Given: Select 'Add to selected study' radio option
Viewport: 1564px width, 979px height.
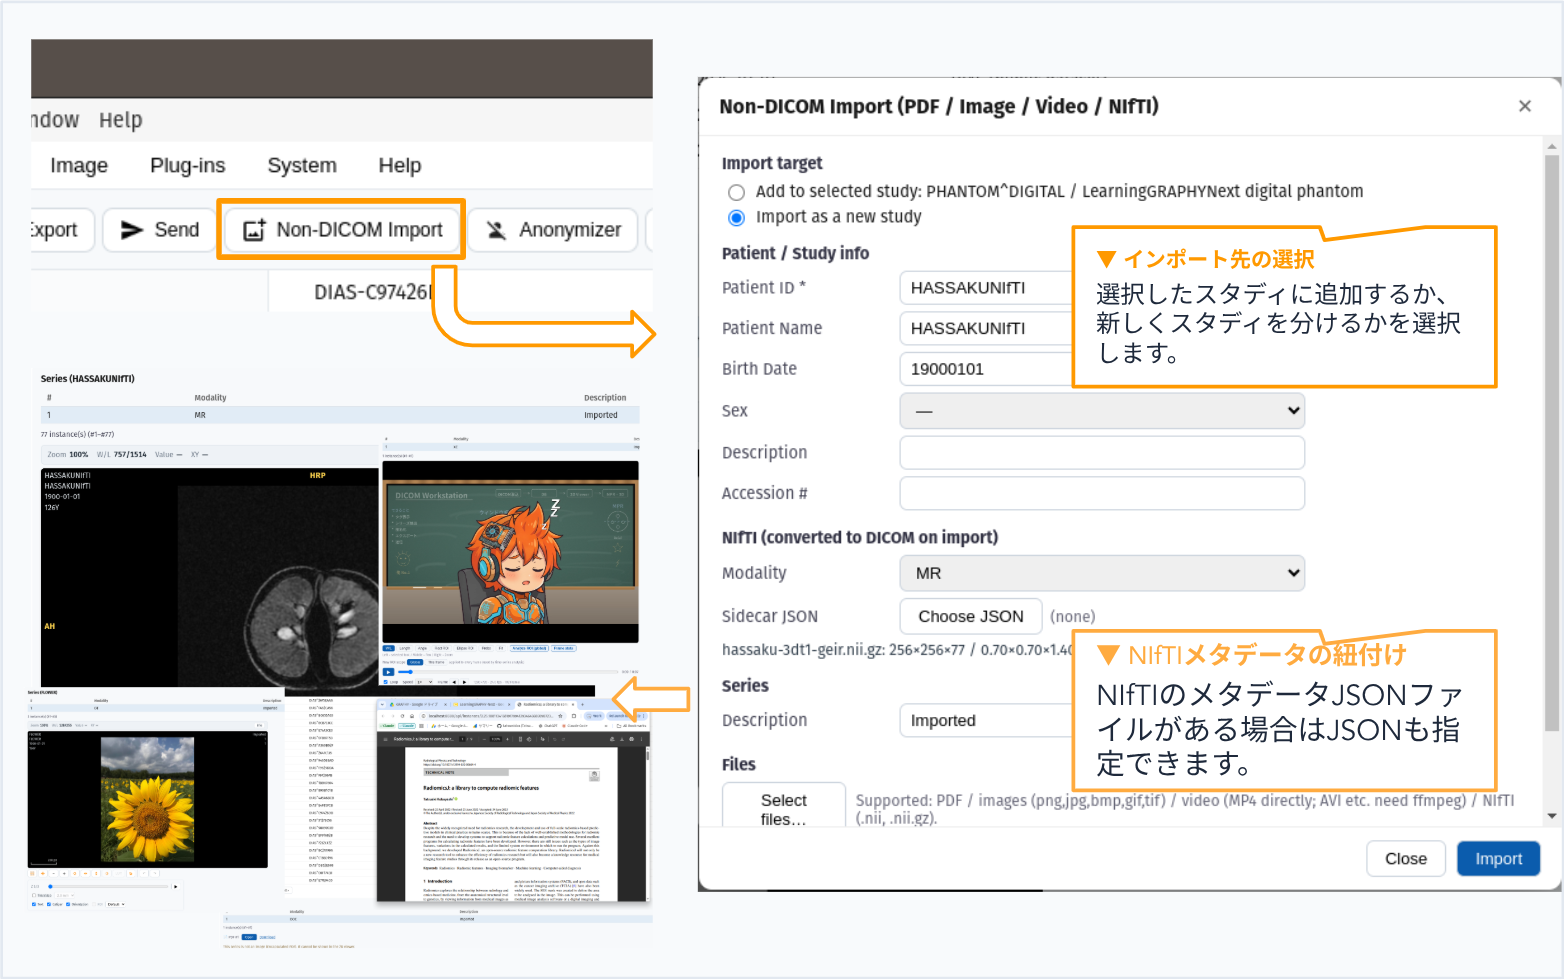Looking at the screenshot, I should 737,192.
